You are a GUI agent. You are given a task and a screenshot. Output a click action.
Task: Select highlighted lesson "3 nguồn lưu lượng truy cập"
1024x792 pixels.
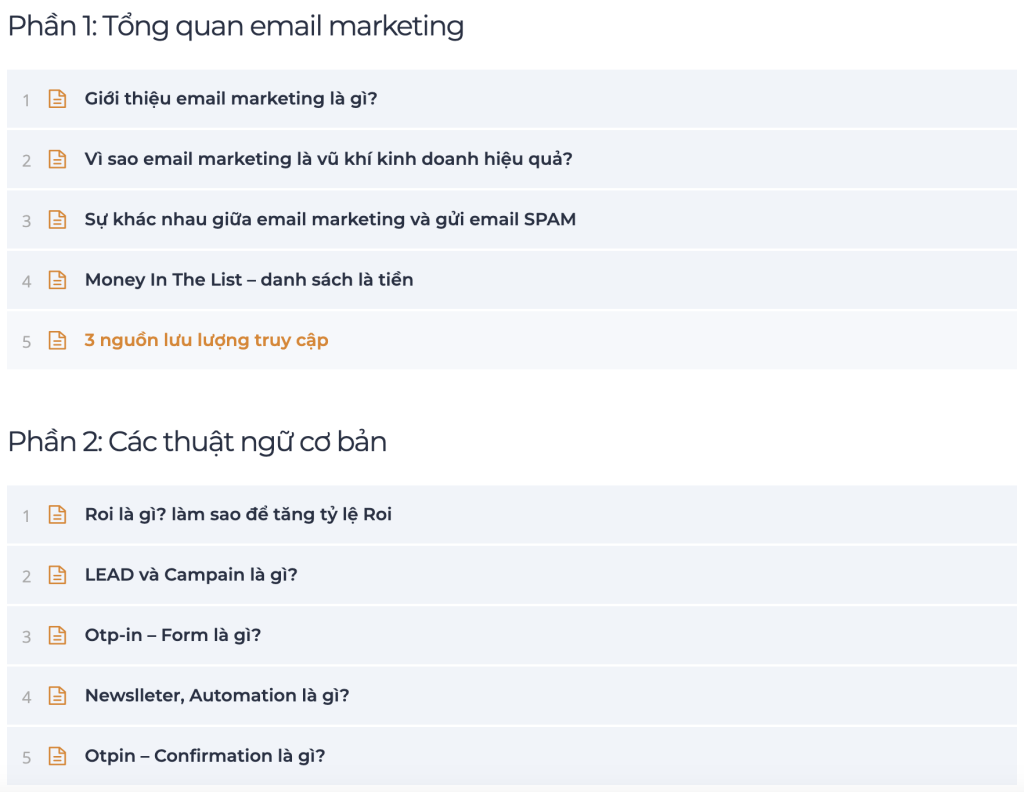pos(206,341)
